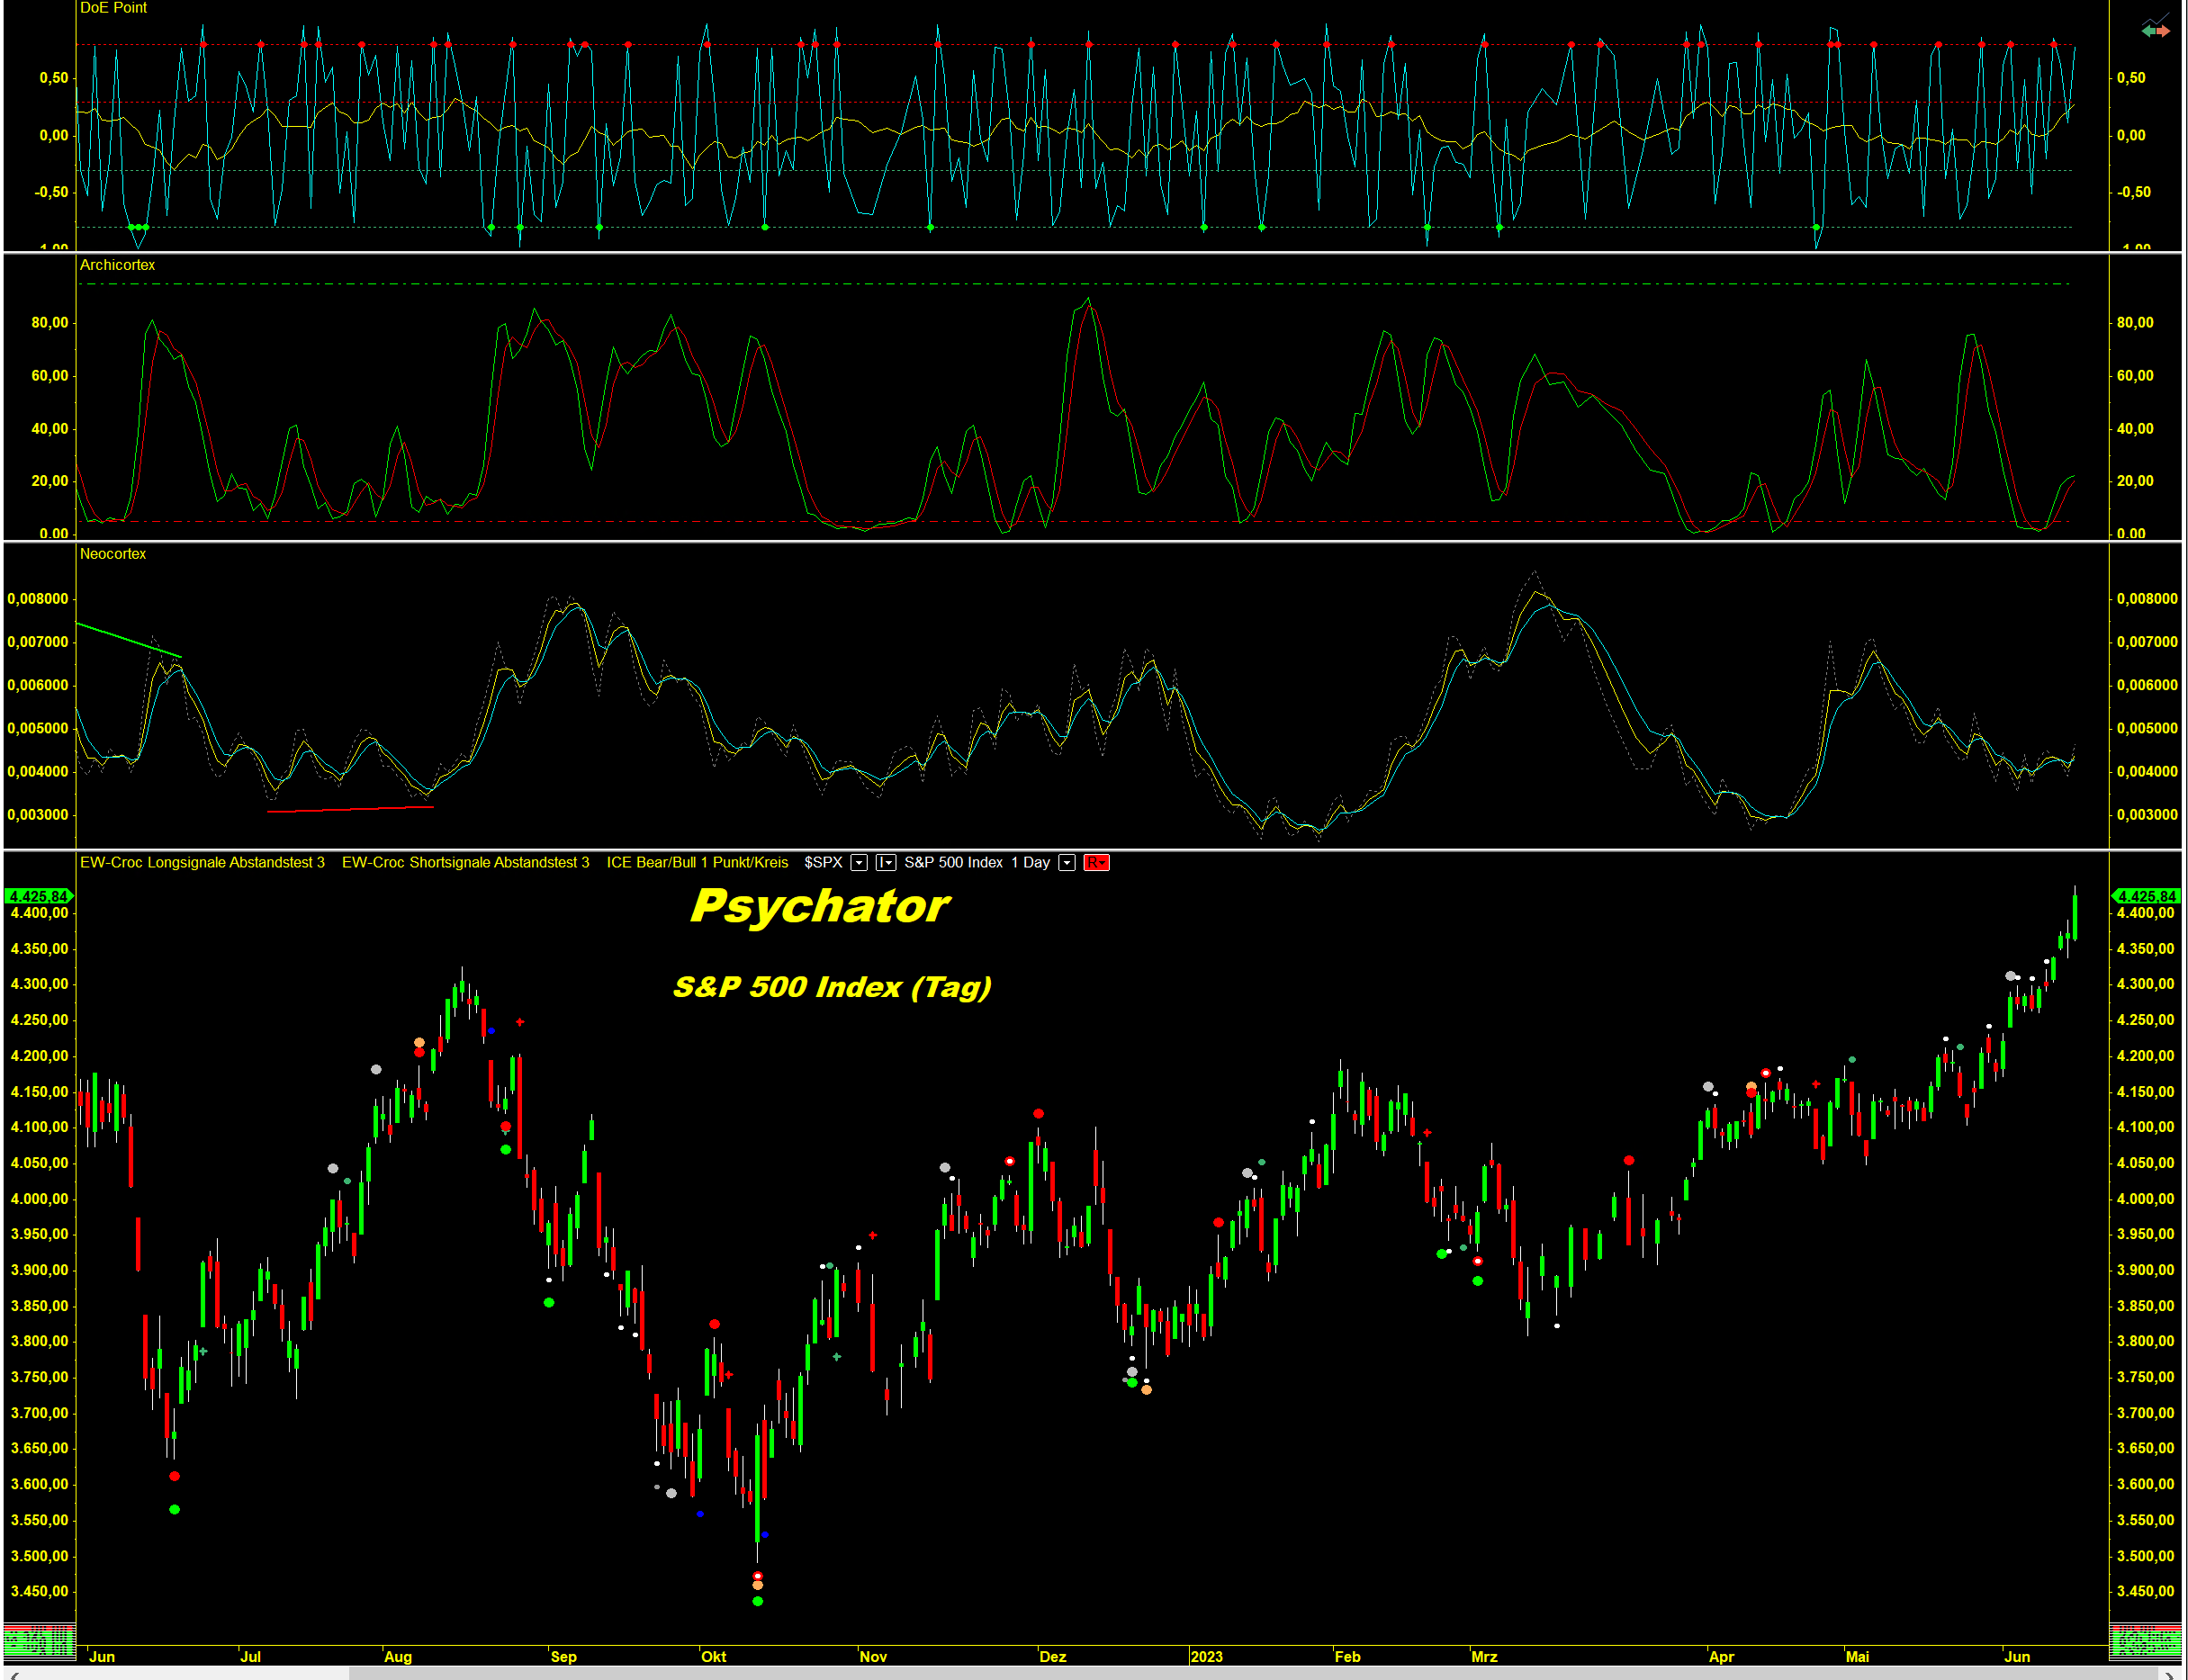Image resolution: width=2188 pixels, height=1680 pixels.
Task: Click the DoE Point indicator title
Action: [113, 8]
